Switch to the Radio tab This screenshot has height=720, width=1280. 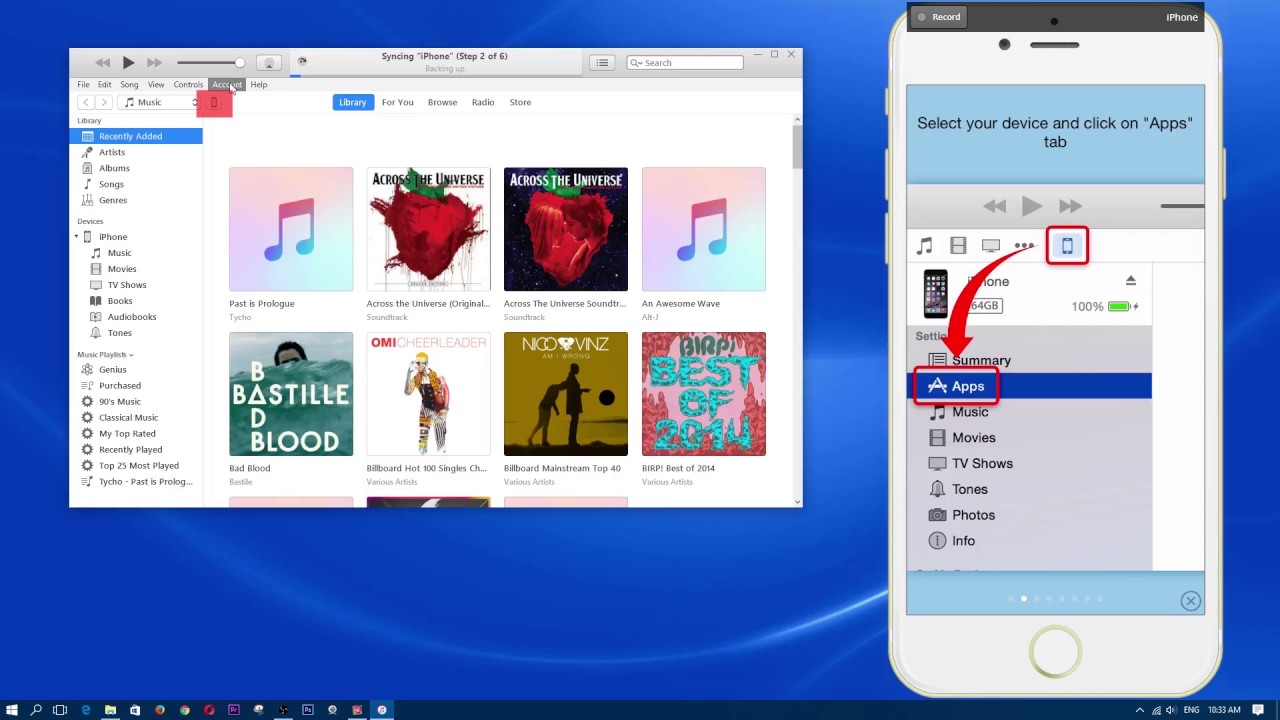(x=483, y=102)
